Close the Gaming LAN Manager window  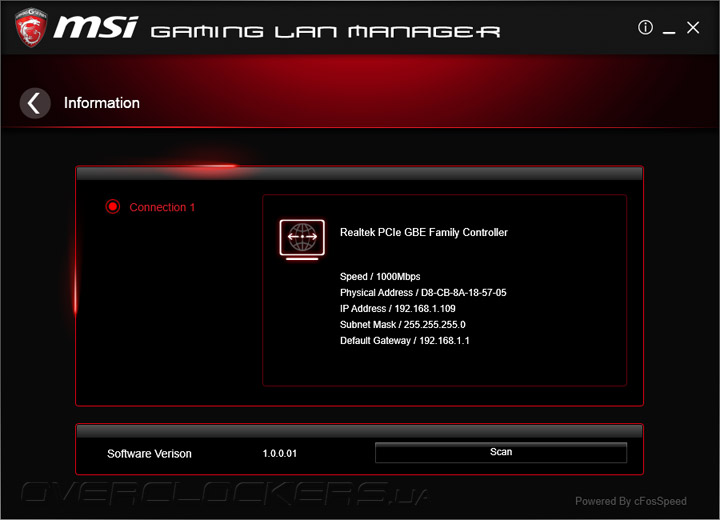pyautogui.click(x=693, y=28)
